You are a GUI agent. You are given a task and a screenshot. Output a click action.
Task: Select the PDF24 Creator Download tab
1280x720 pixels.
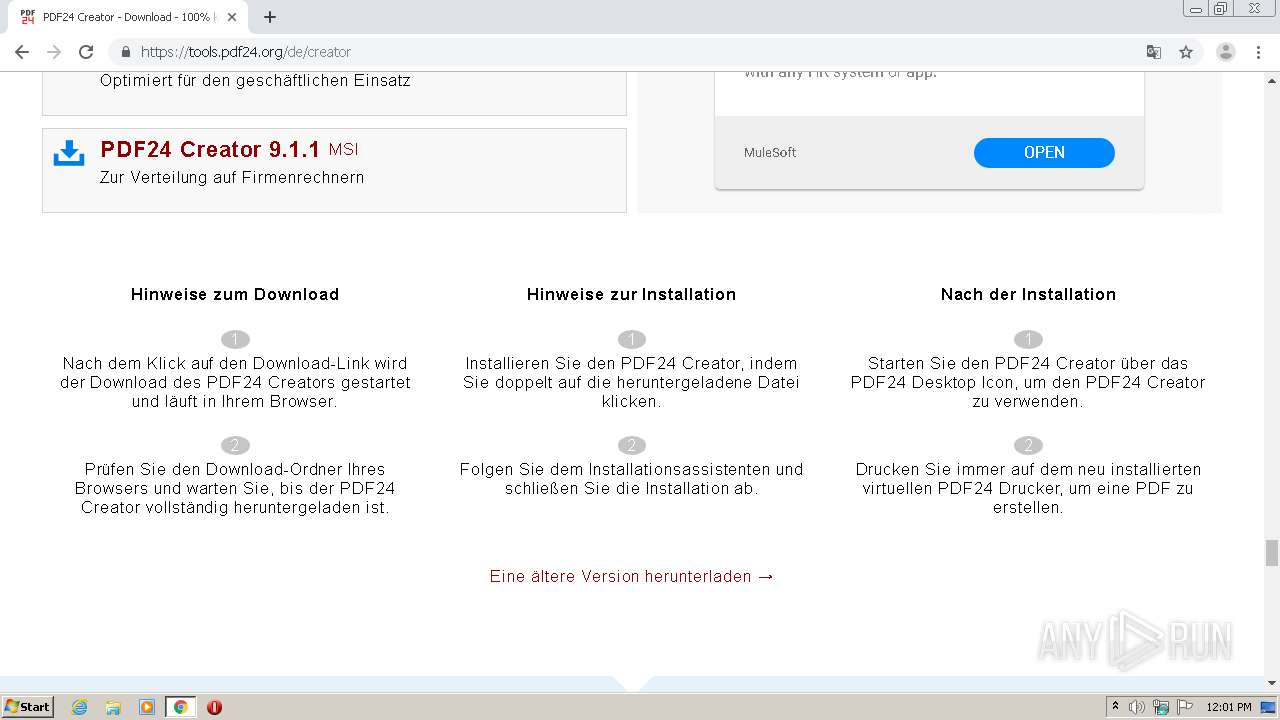128,17
